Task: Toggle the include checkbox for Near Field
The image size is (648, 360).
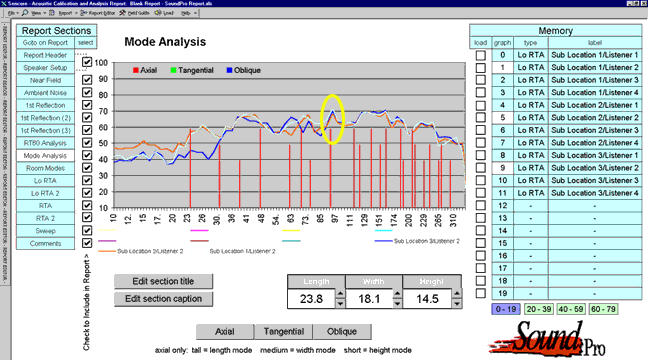Action: tap(87, 80)
